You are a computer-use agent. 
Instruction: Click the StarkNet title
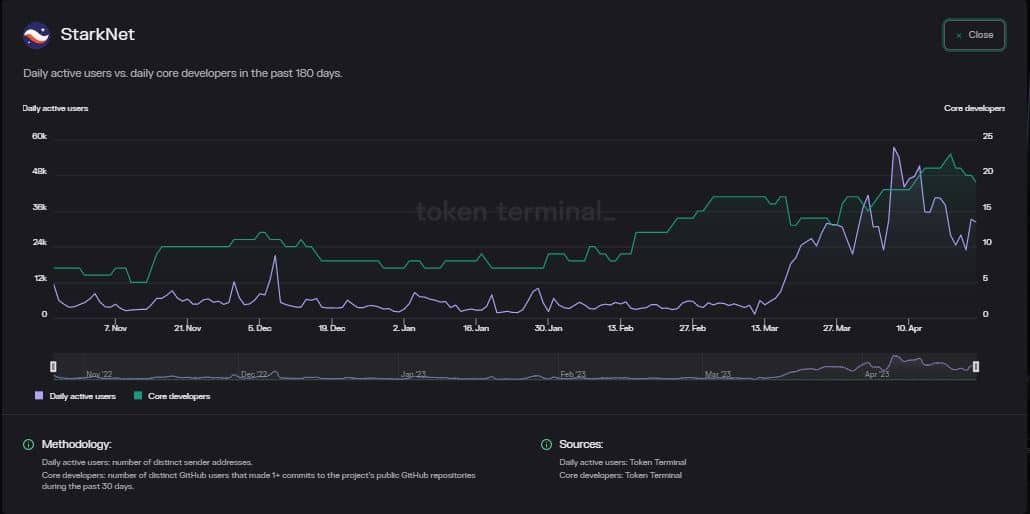point(97,35)
